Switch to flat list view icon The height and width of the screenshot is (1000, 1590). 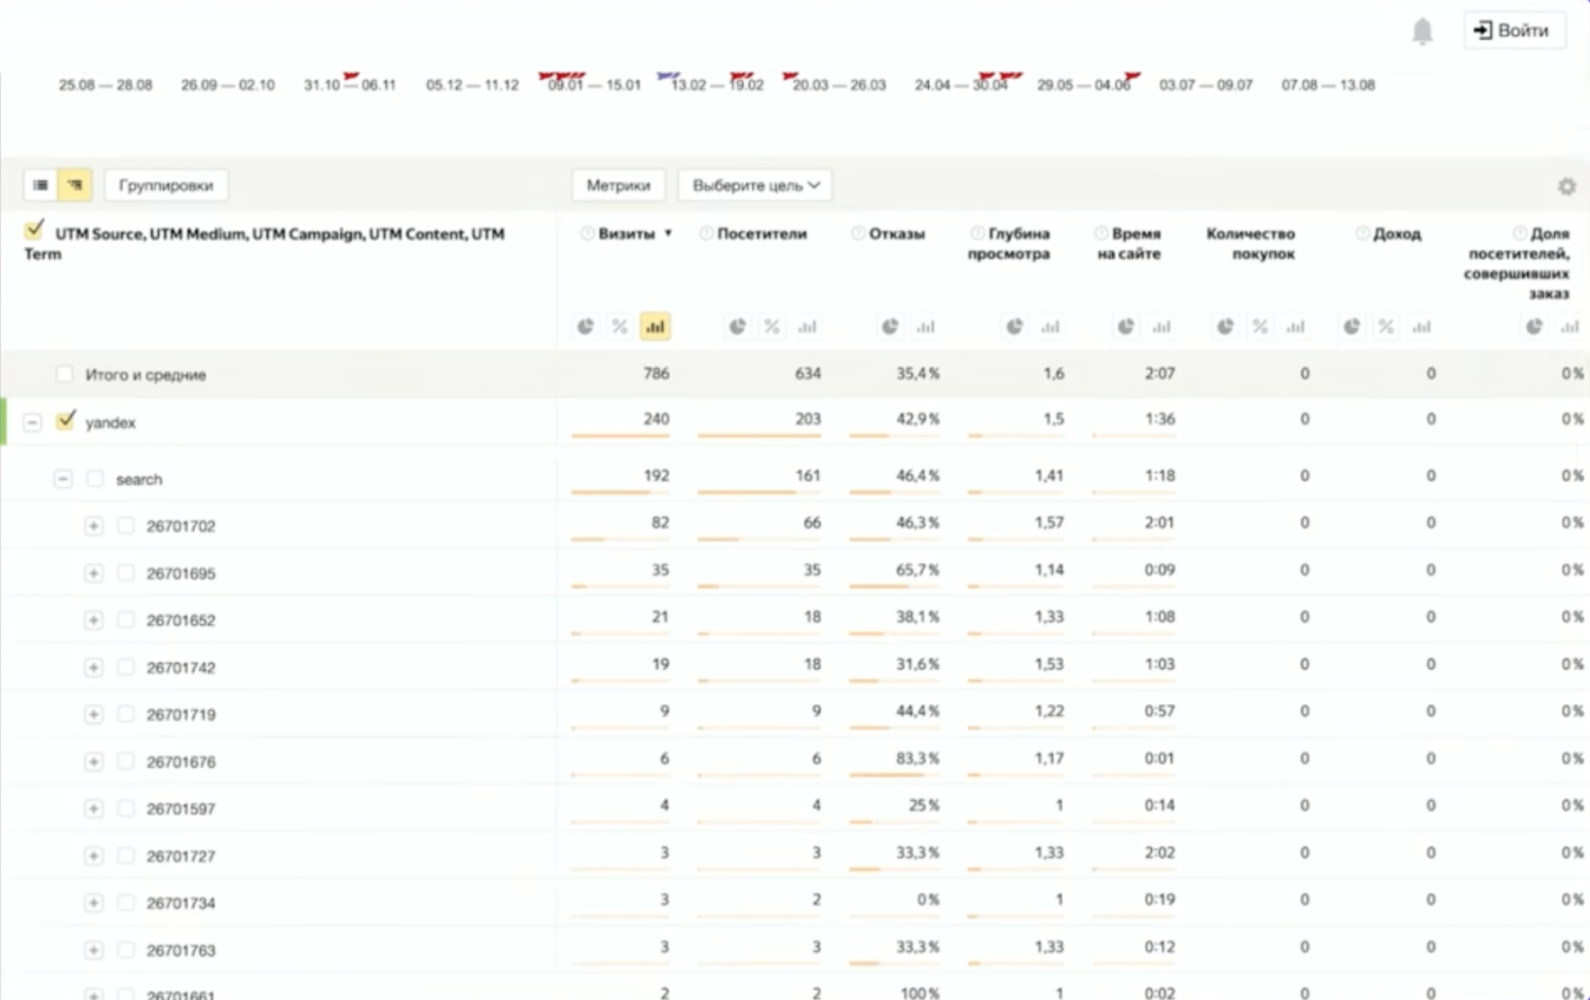pos(41,185)
